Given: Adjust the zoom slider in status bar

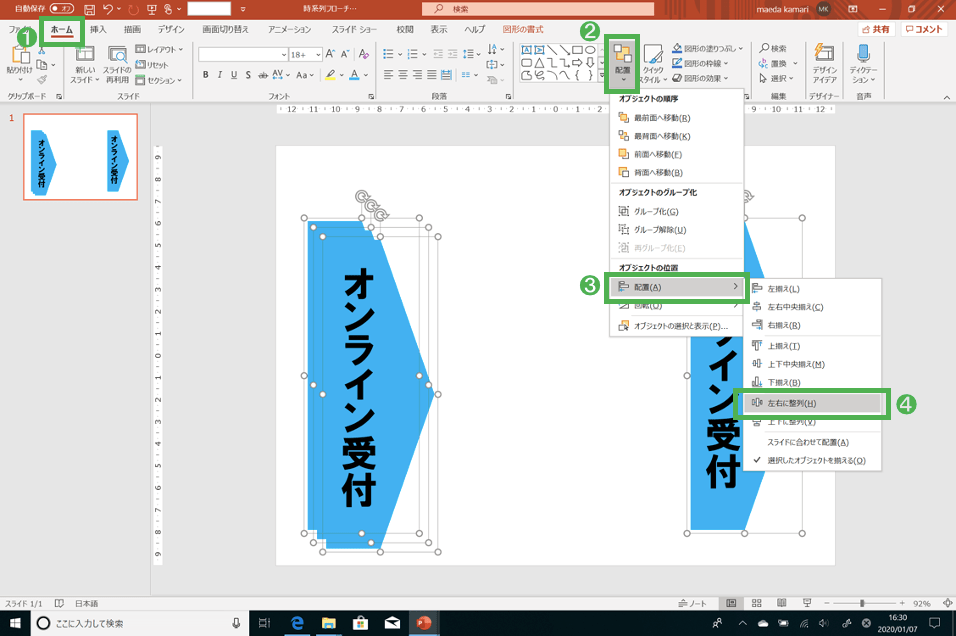Looking at the screenshot, I should (863, 603).
